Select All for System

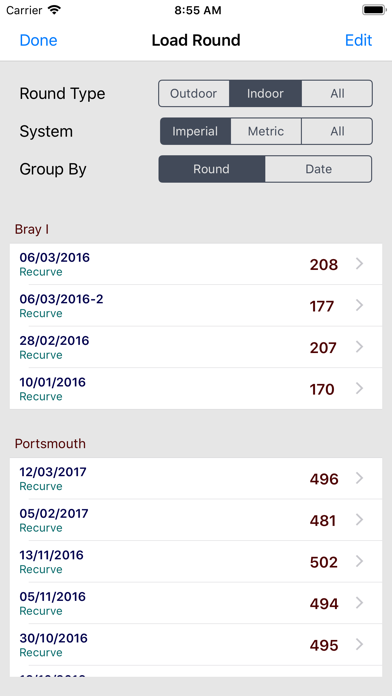pos(337,131)
